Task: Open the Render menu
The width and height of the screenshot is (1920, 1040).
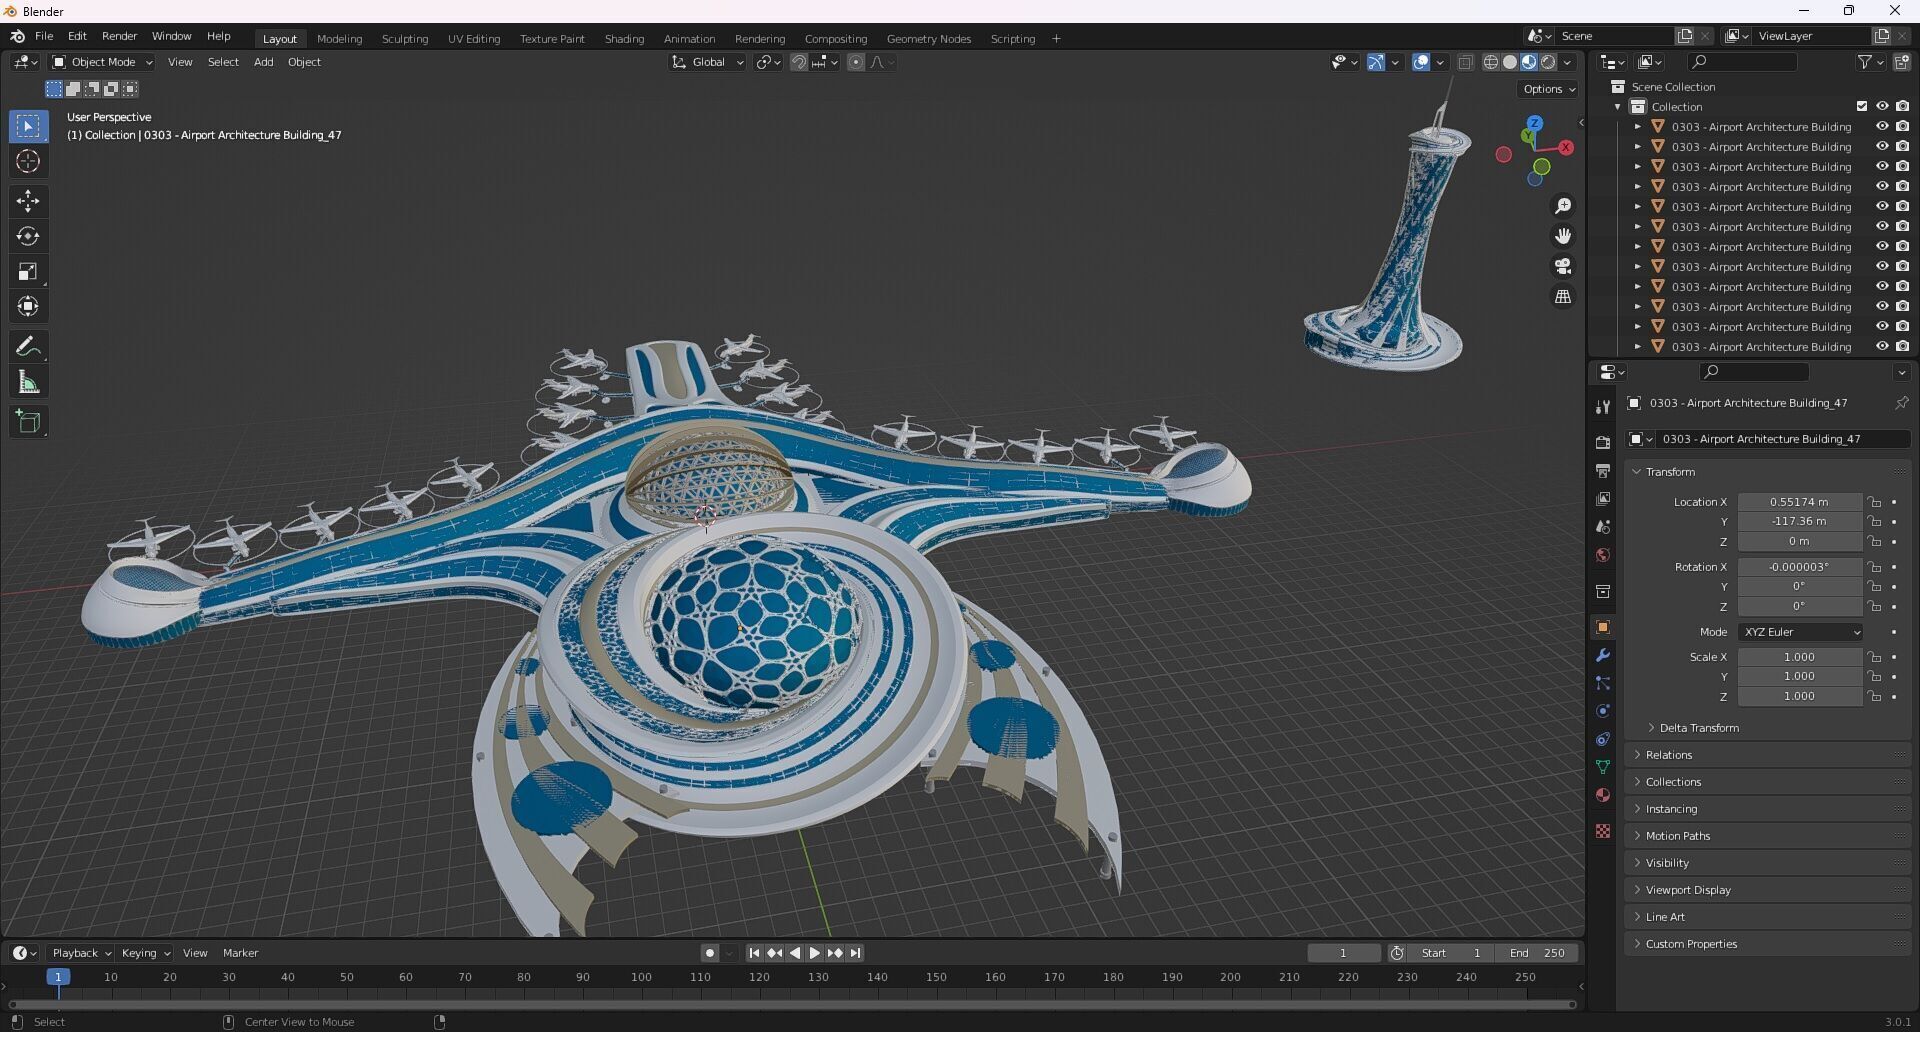Action: coord(119,36)
